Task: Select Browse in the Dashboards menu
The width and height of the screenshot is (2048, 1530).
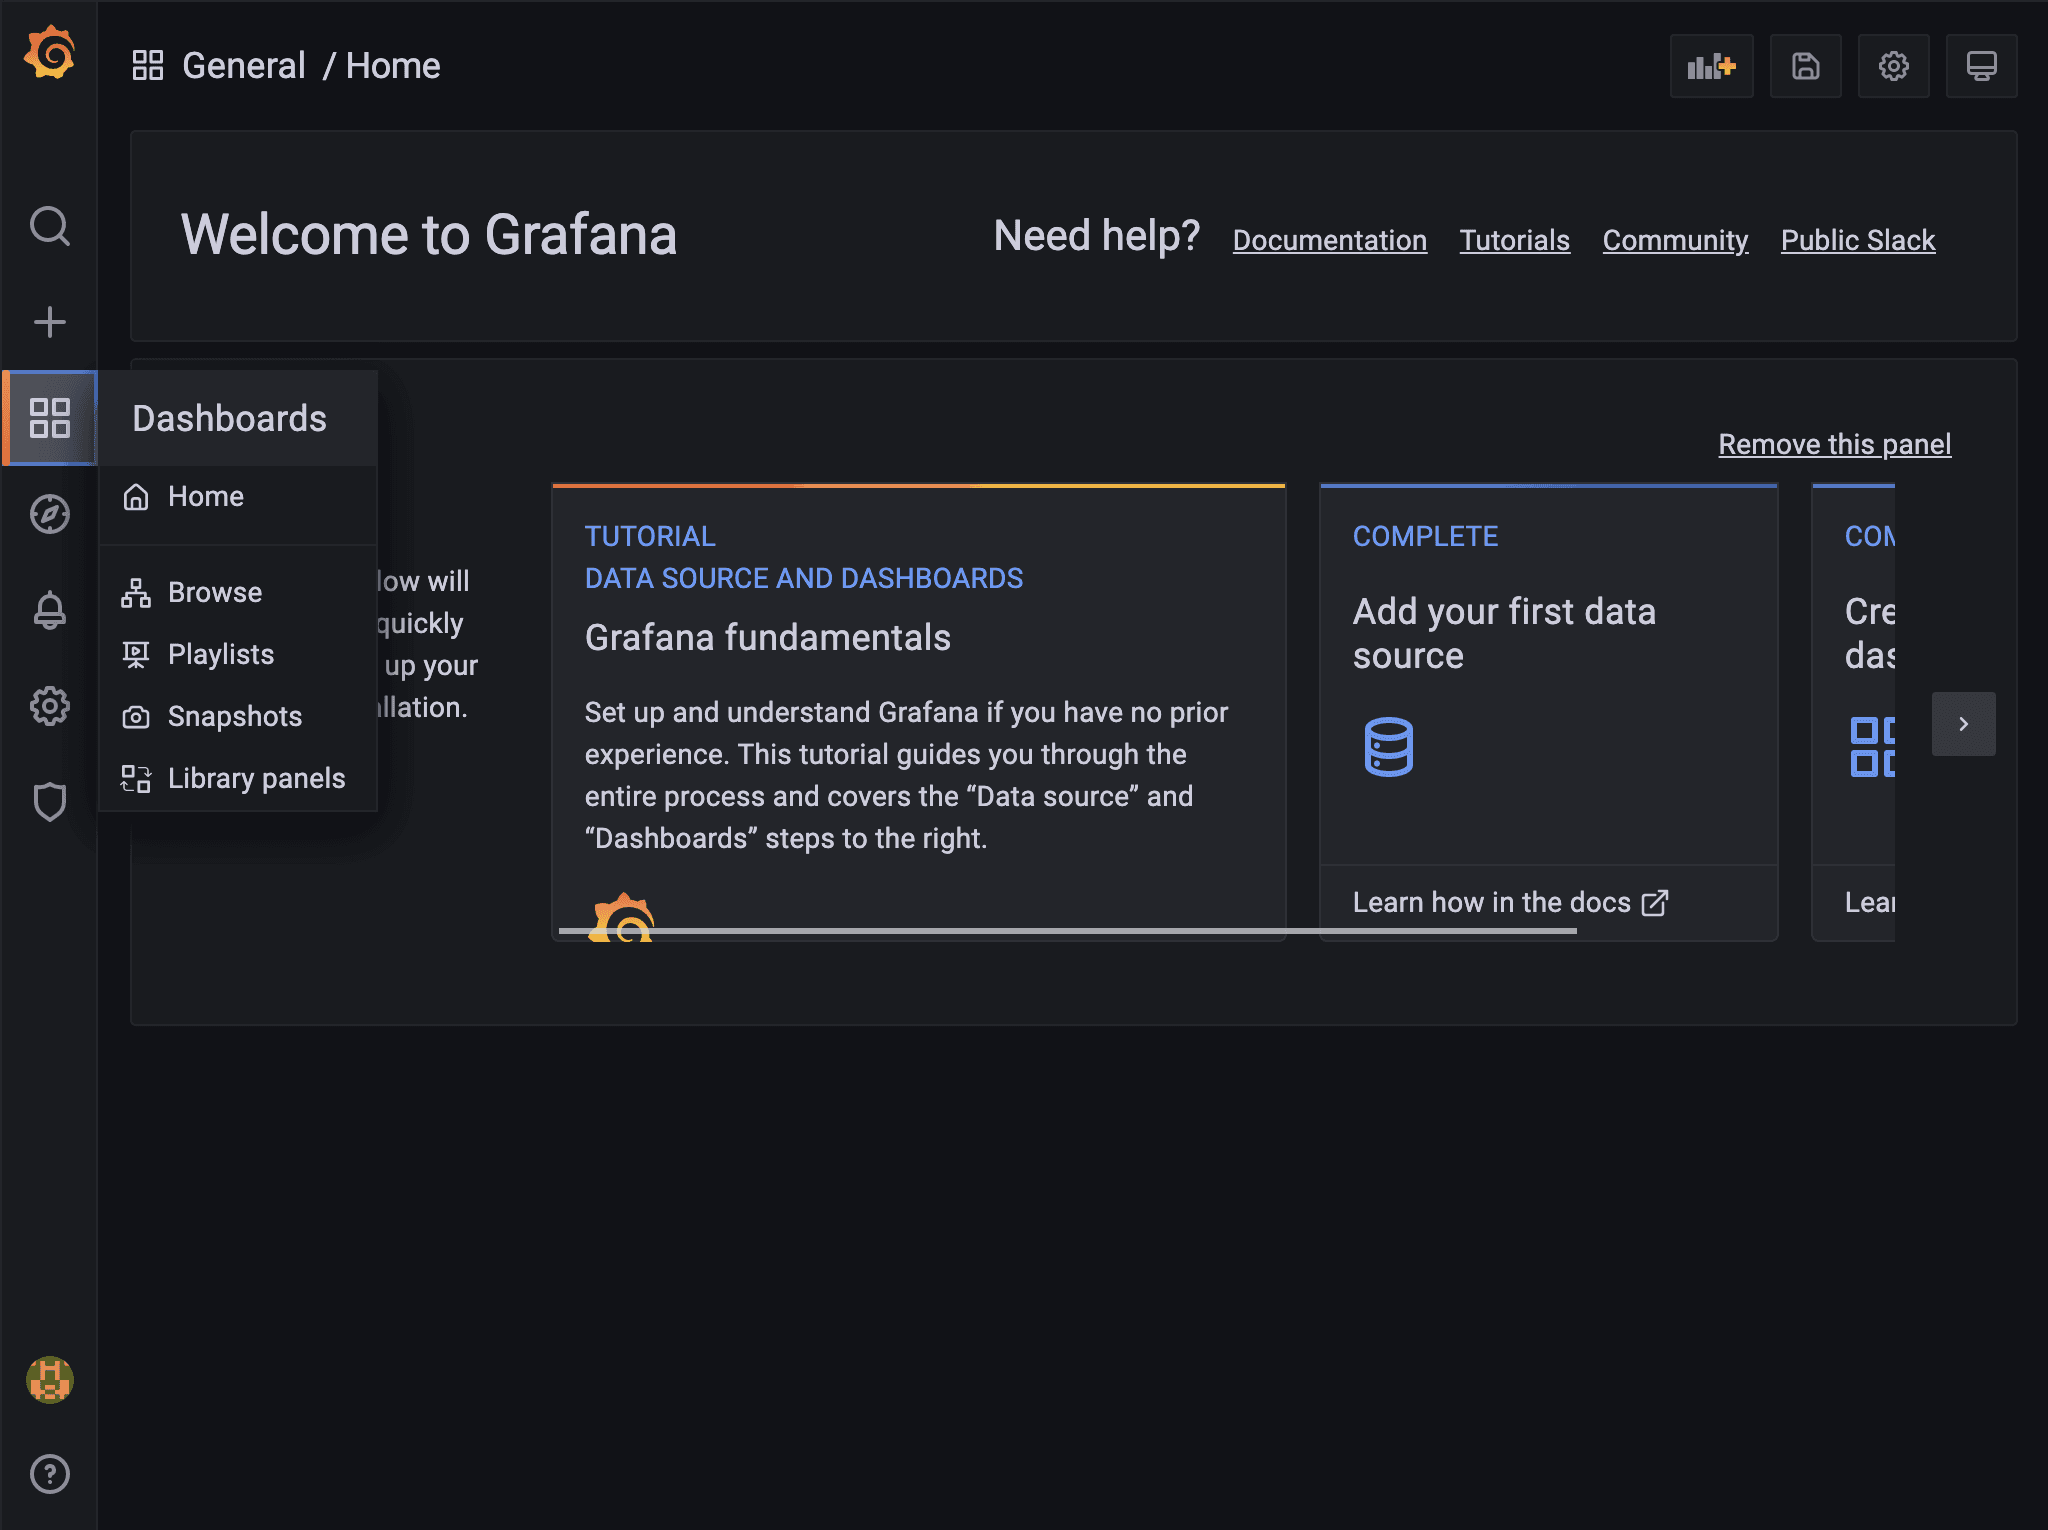Action: pyautogui.click(x=238, y=592)
